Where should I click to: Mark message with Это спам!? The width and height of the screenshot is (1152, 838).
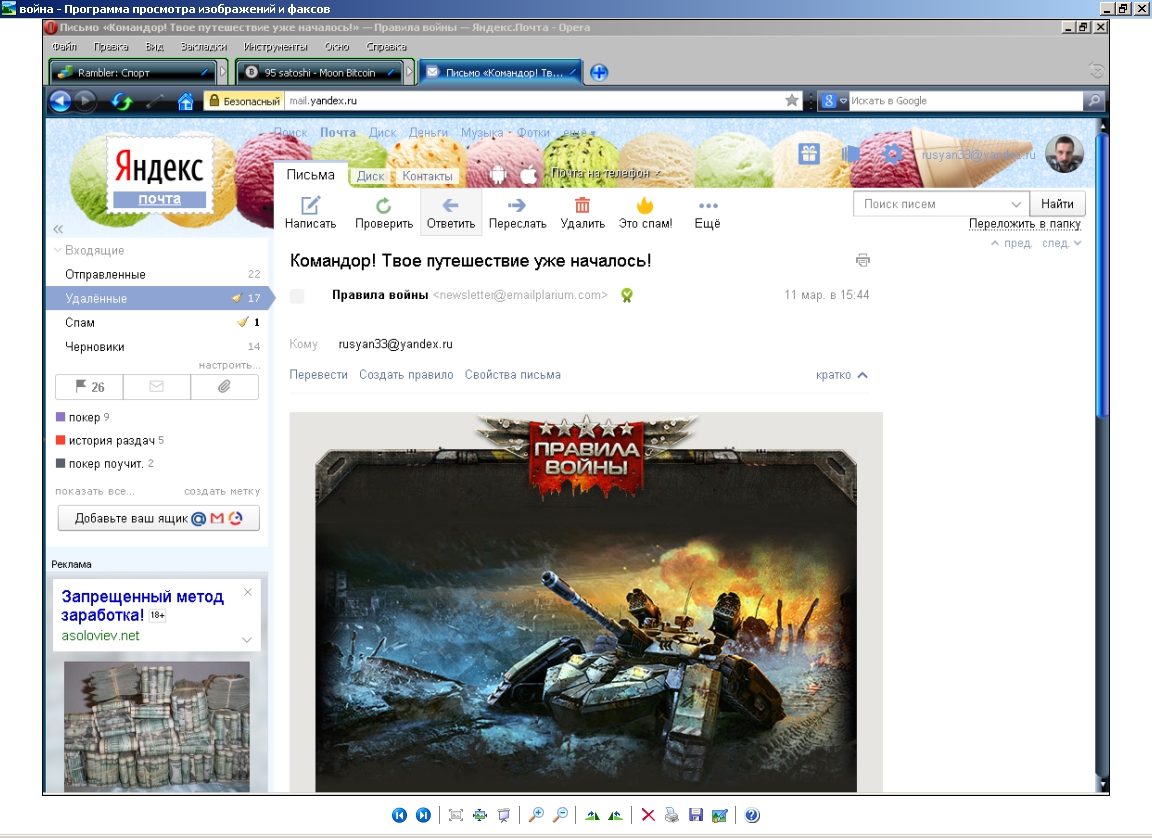[645, 213]
